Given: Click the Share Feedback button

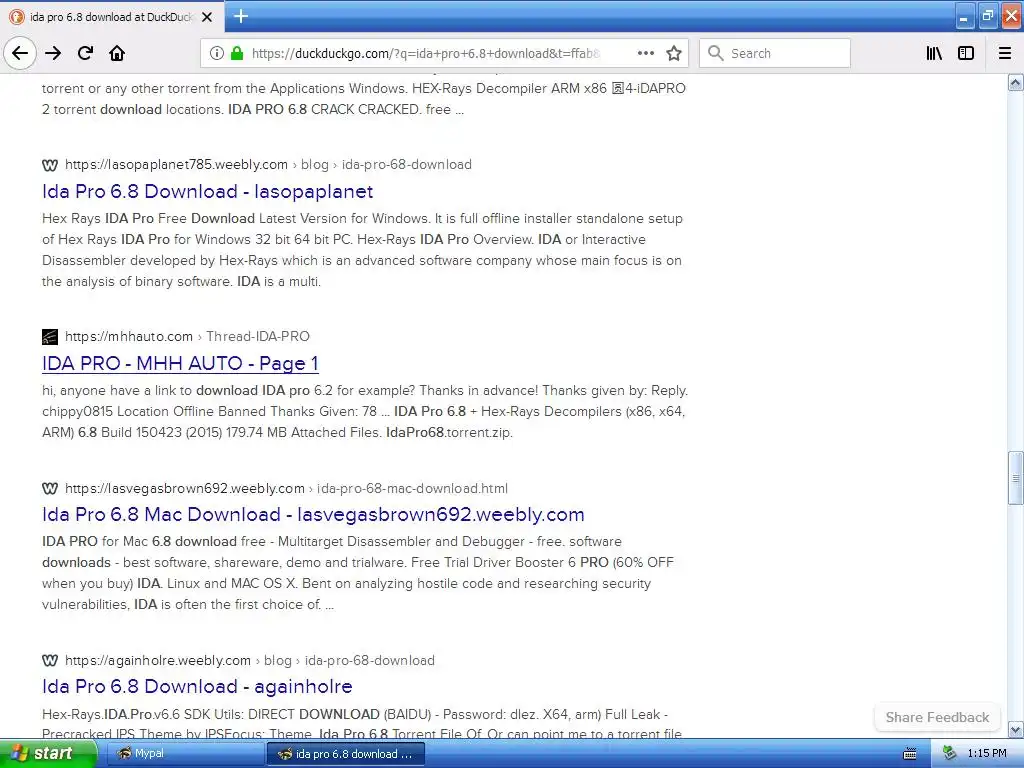Looking at the screenshot, I should [x=937, y=717].
